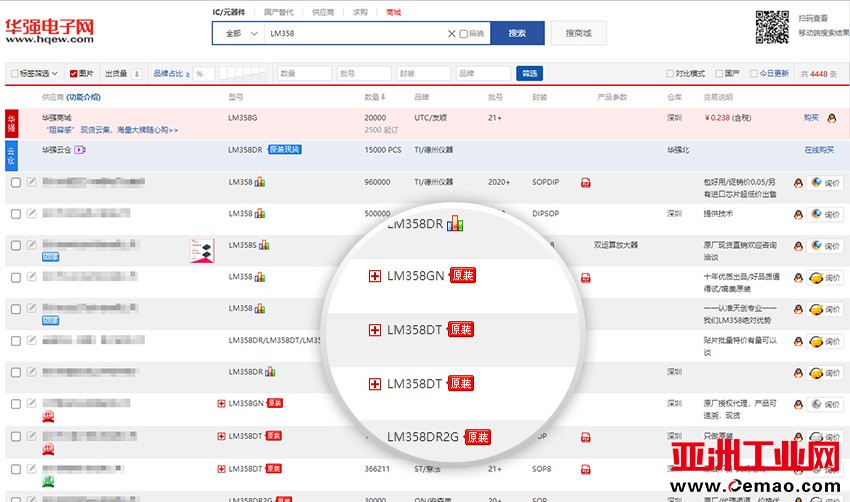The width and height of the screenshot is (850, 502).
Task: Open the 全部 category dropdown
Action: pyautogui.click(x=241, y=34)
